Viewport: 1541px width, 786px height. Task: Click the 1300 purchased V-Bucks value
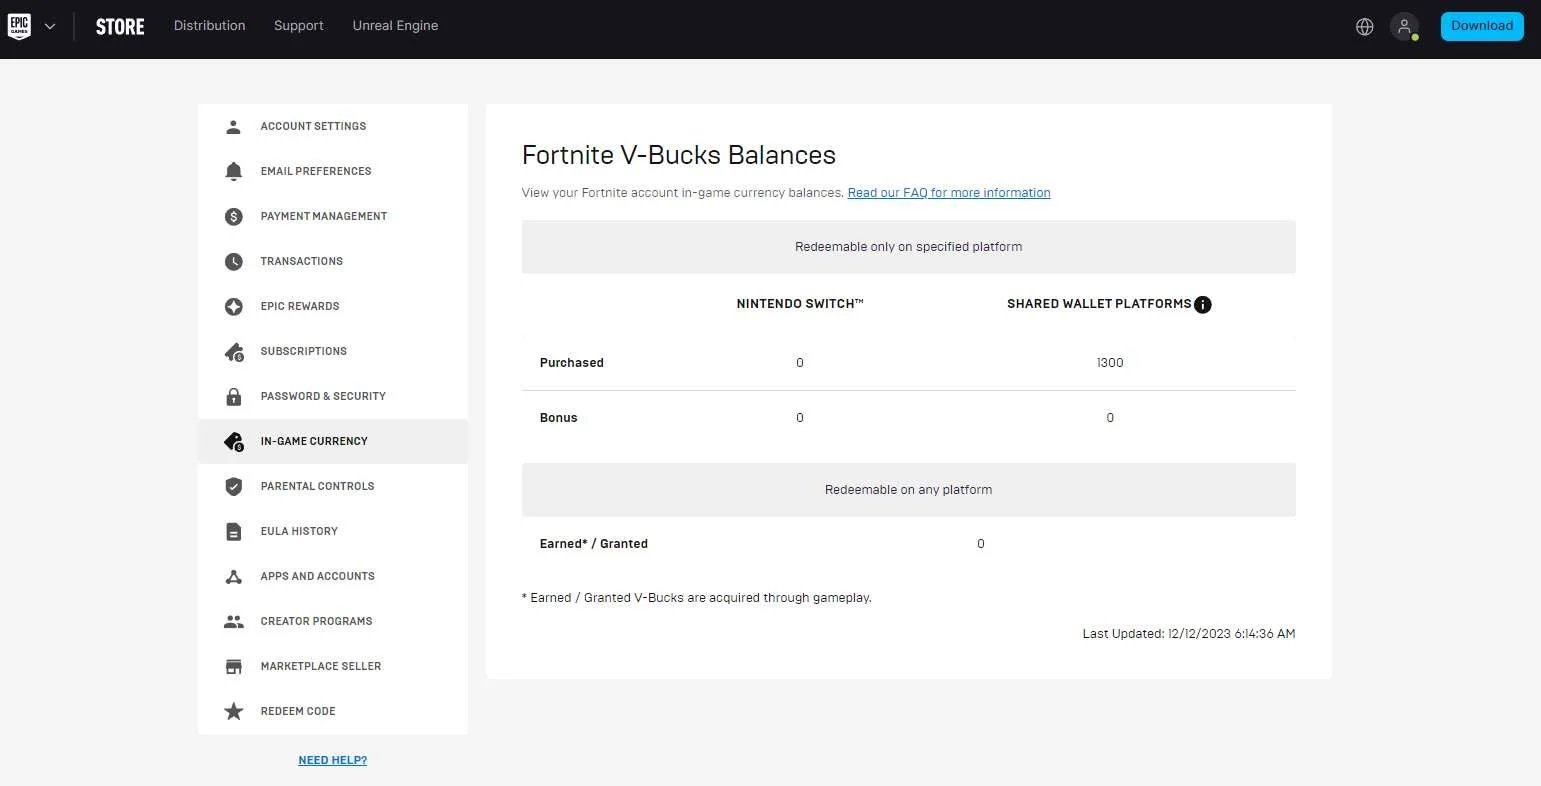point(1110,363)
